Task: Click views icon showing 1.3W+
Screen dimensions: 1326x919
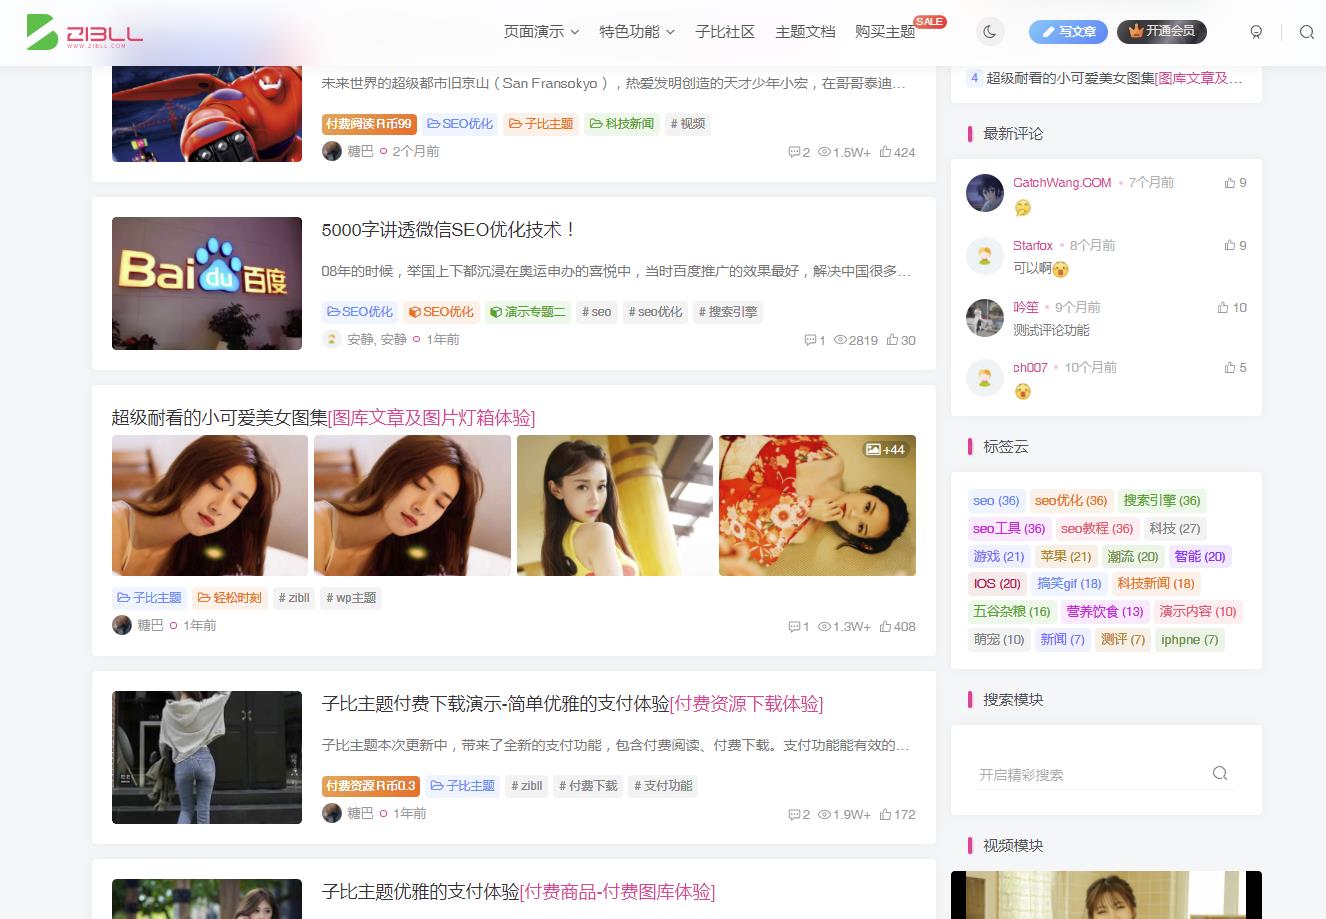Action: [824, 626]
